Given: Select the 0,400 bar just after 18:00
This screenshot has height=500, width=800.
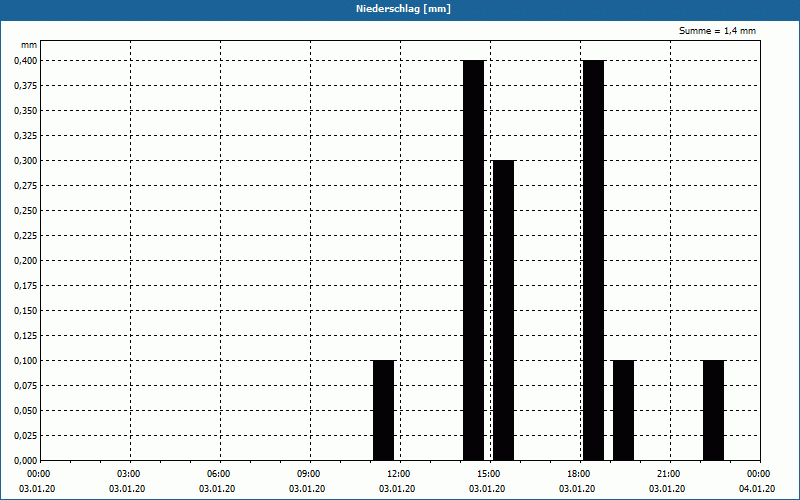Looking at the screenshot, I should (x=593, y=260).
